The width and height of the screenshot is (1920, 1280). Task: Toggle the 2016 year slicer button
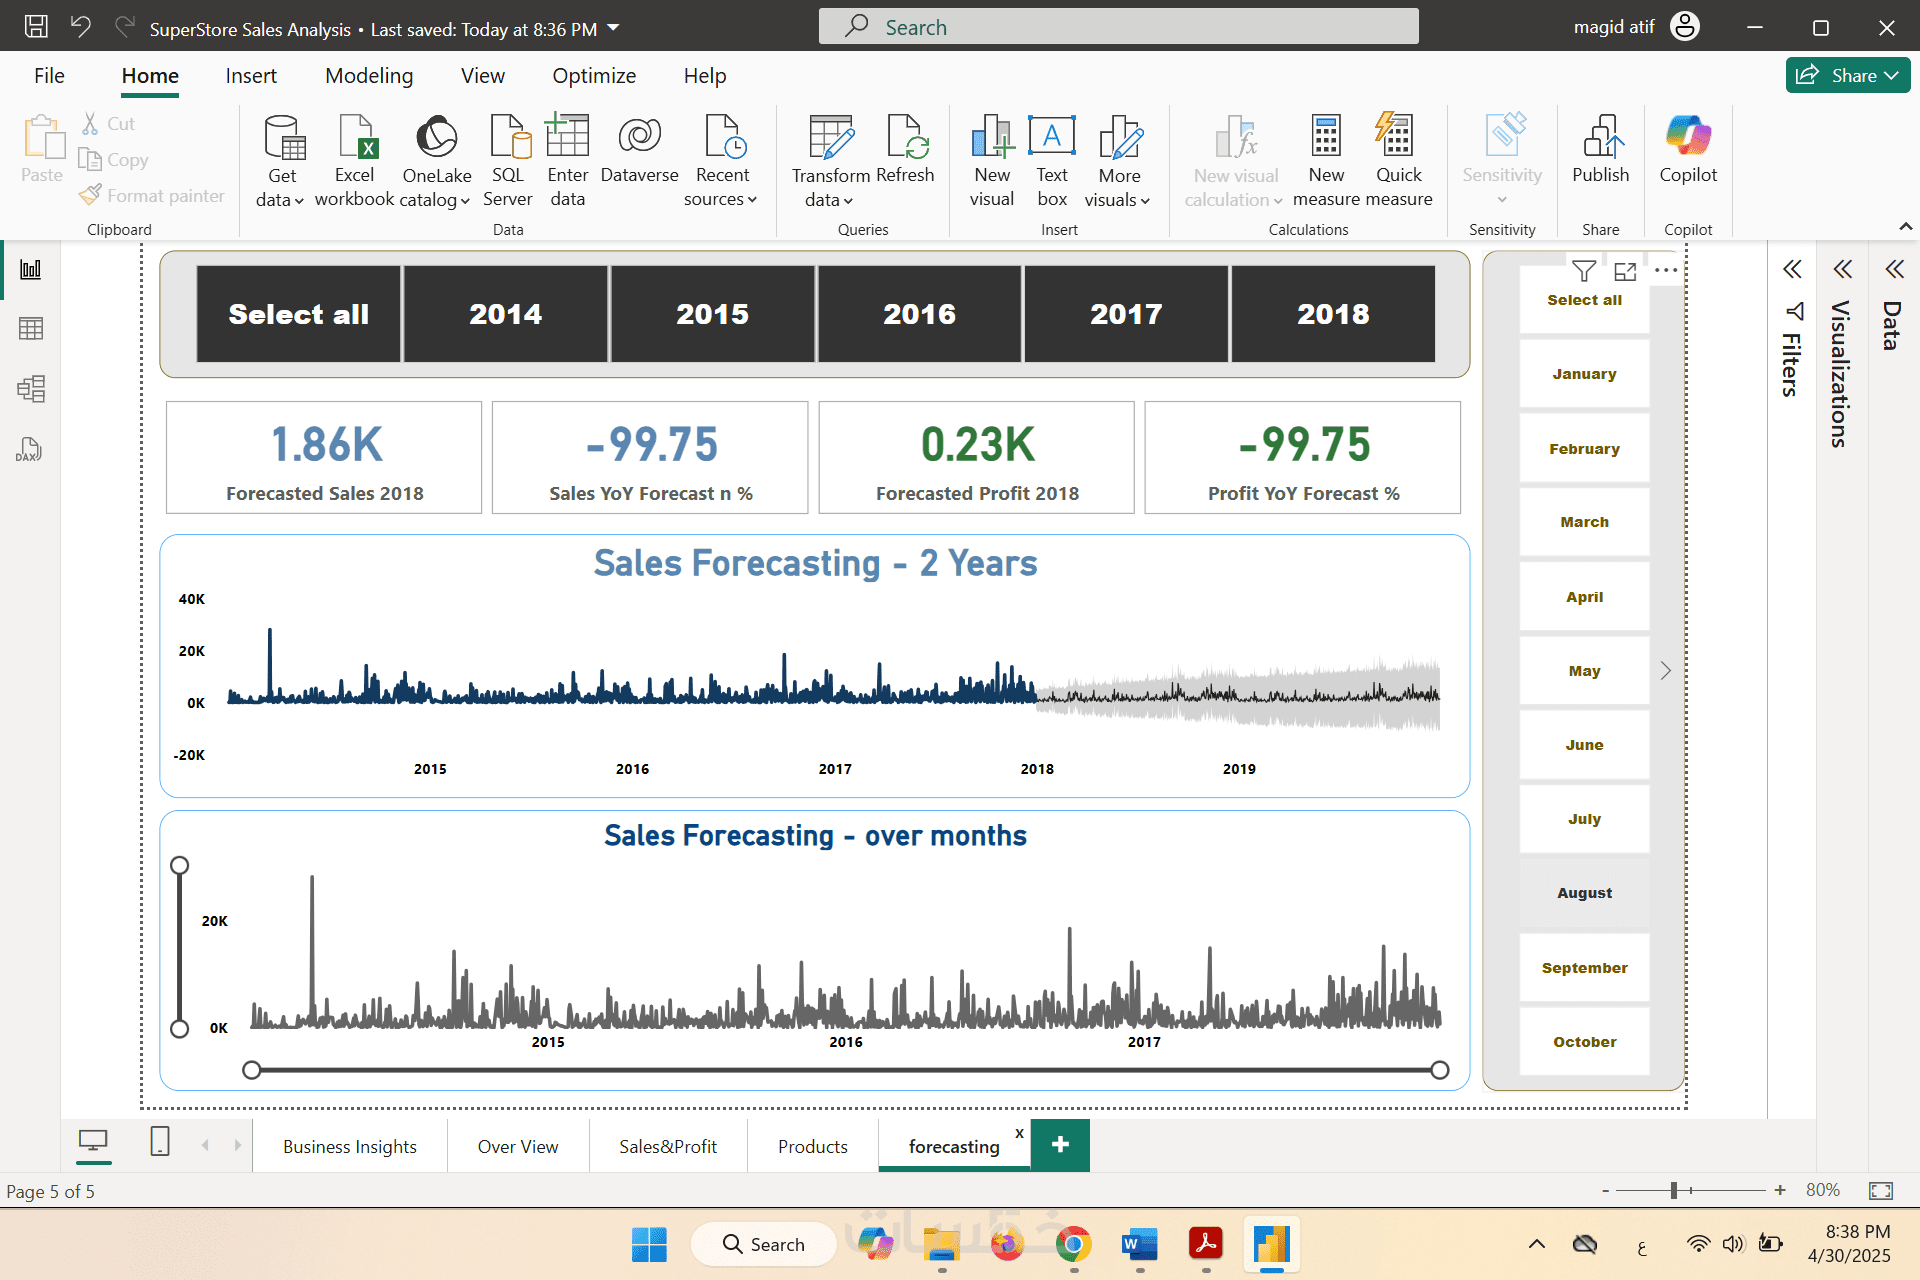tap(919, 314)
